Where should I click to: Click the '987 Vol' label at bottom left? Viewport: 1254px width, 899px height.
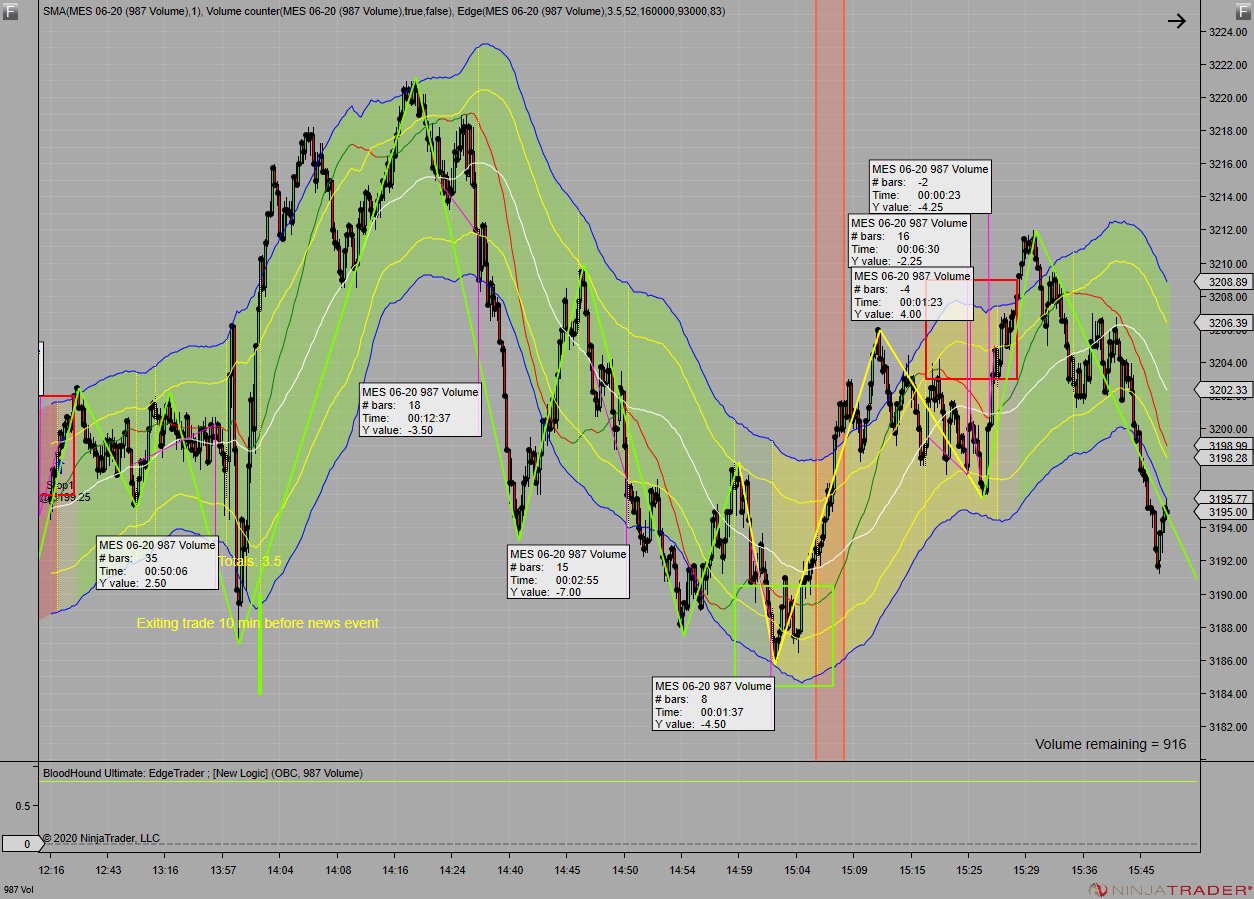coord(19,889)
